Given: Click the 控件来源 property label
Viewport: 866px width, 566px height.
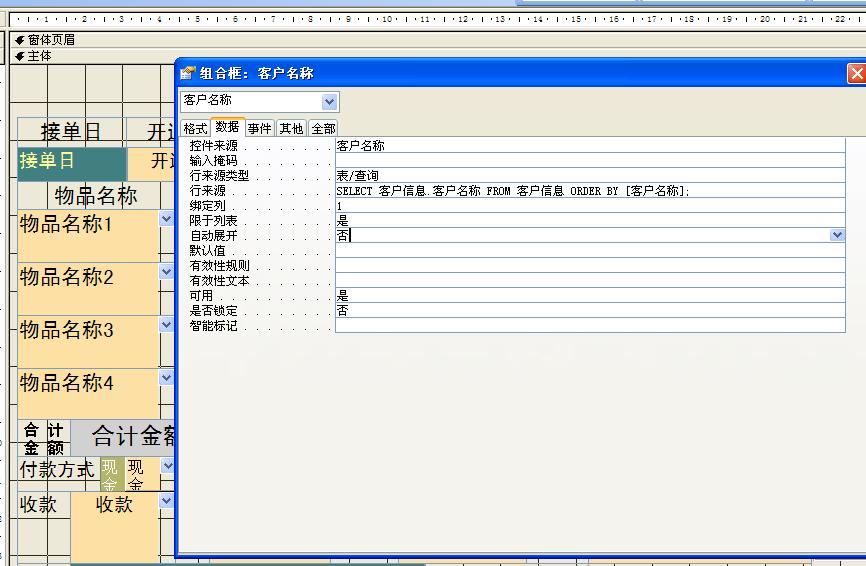Looking at the screenshot, I should pyautogui.click(x=214, y=146).
